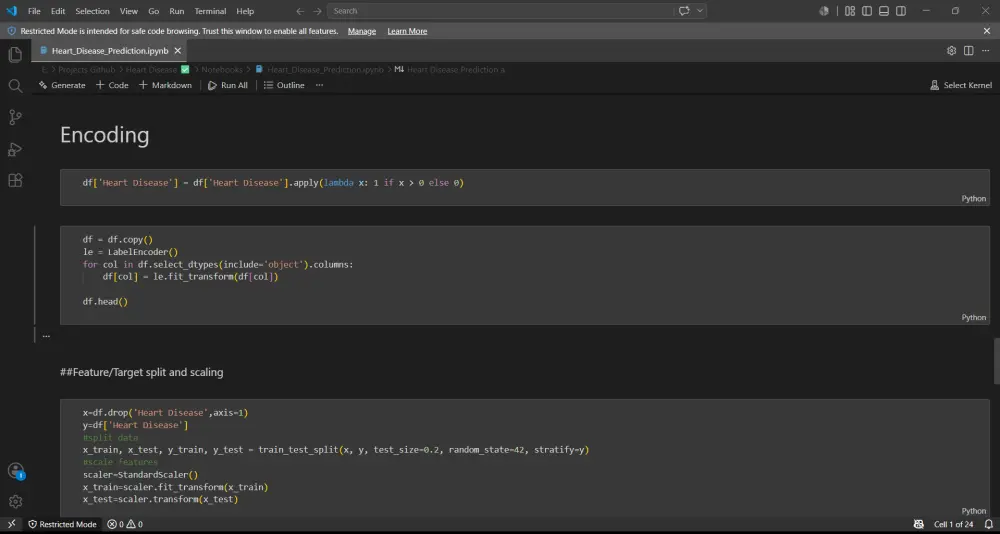Click the Encoding markdown heading

pyautogui.click(x=105, y=135)
